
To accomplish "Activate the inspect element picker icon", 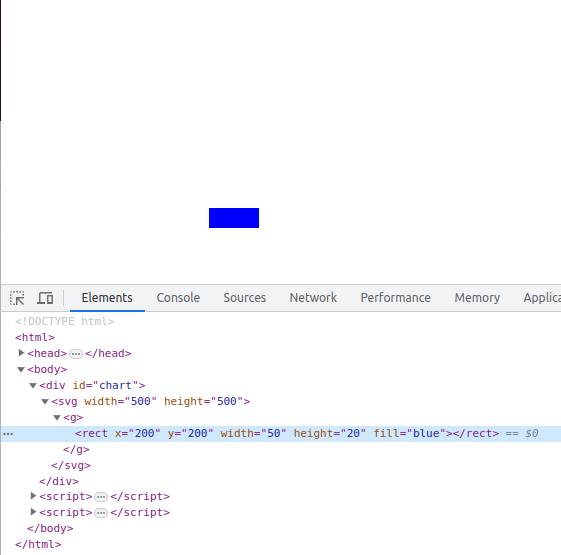I will pyautogui.click(x=17, y=298).
